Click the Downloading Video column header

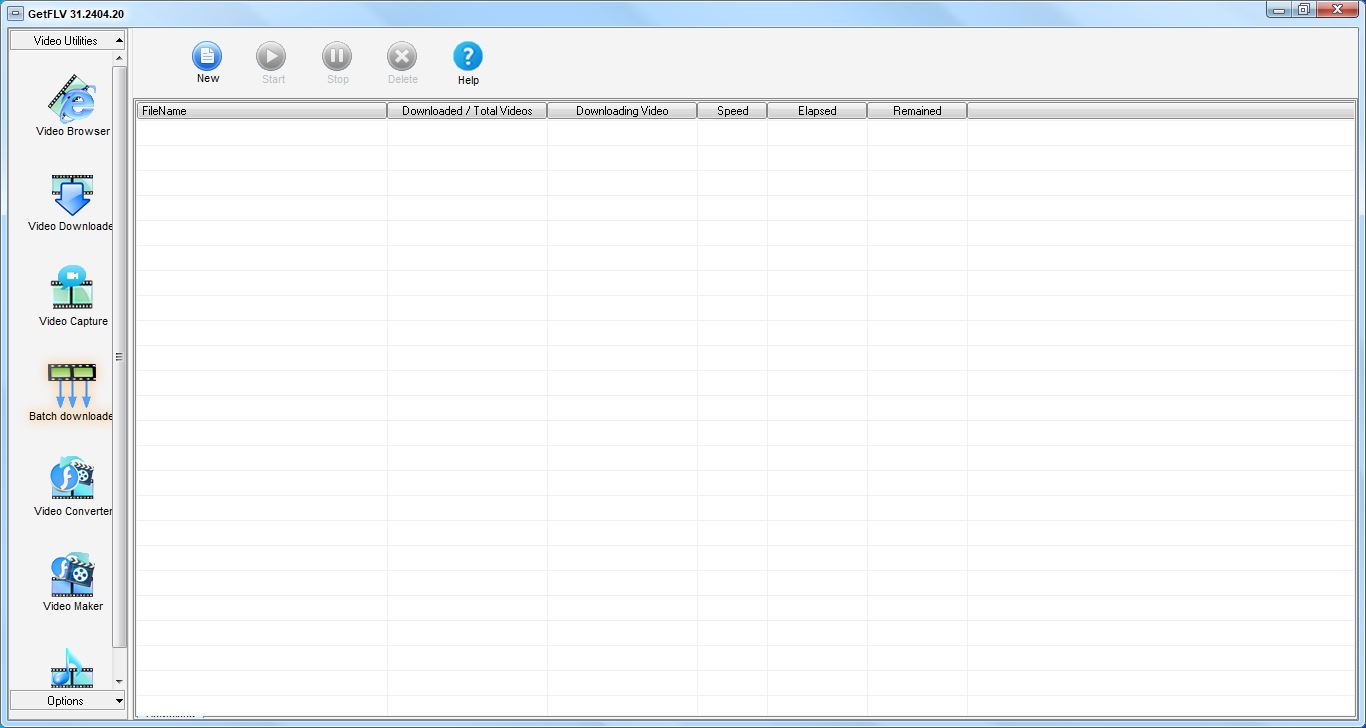click(x=622, y=111)
